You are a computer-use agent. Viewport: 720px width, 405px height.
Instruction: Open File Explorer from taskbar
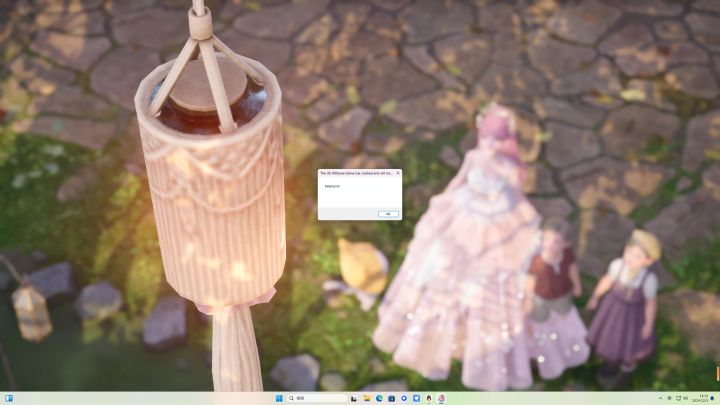[366, 398]
